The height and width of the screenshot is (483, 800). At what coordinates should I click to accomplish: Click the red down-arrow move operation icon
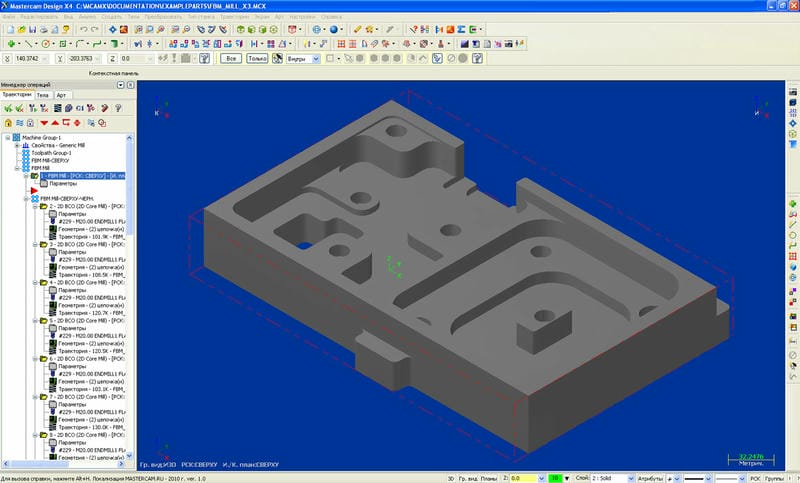pos(44,123)
